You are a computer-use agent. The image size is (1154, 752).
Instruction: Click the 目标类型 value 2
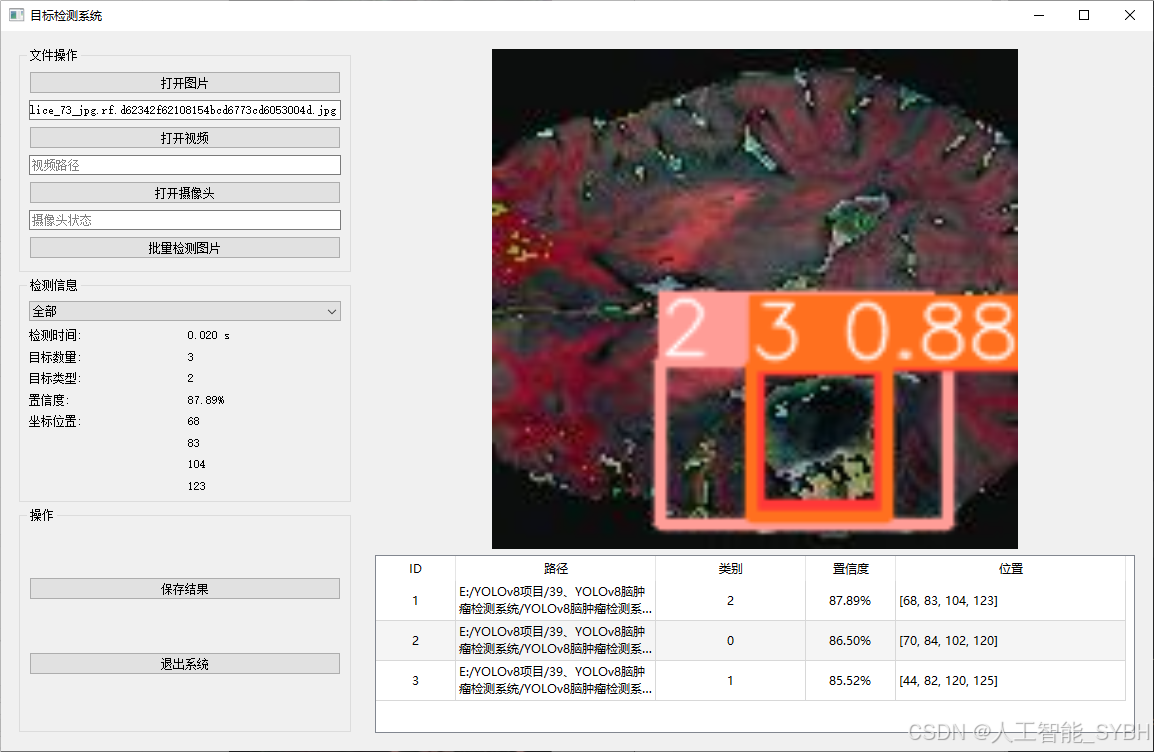(191, 378)
